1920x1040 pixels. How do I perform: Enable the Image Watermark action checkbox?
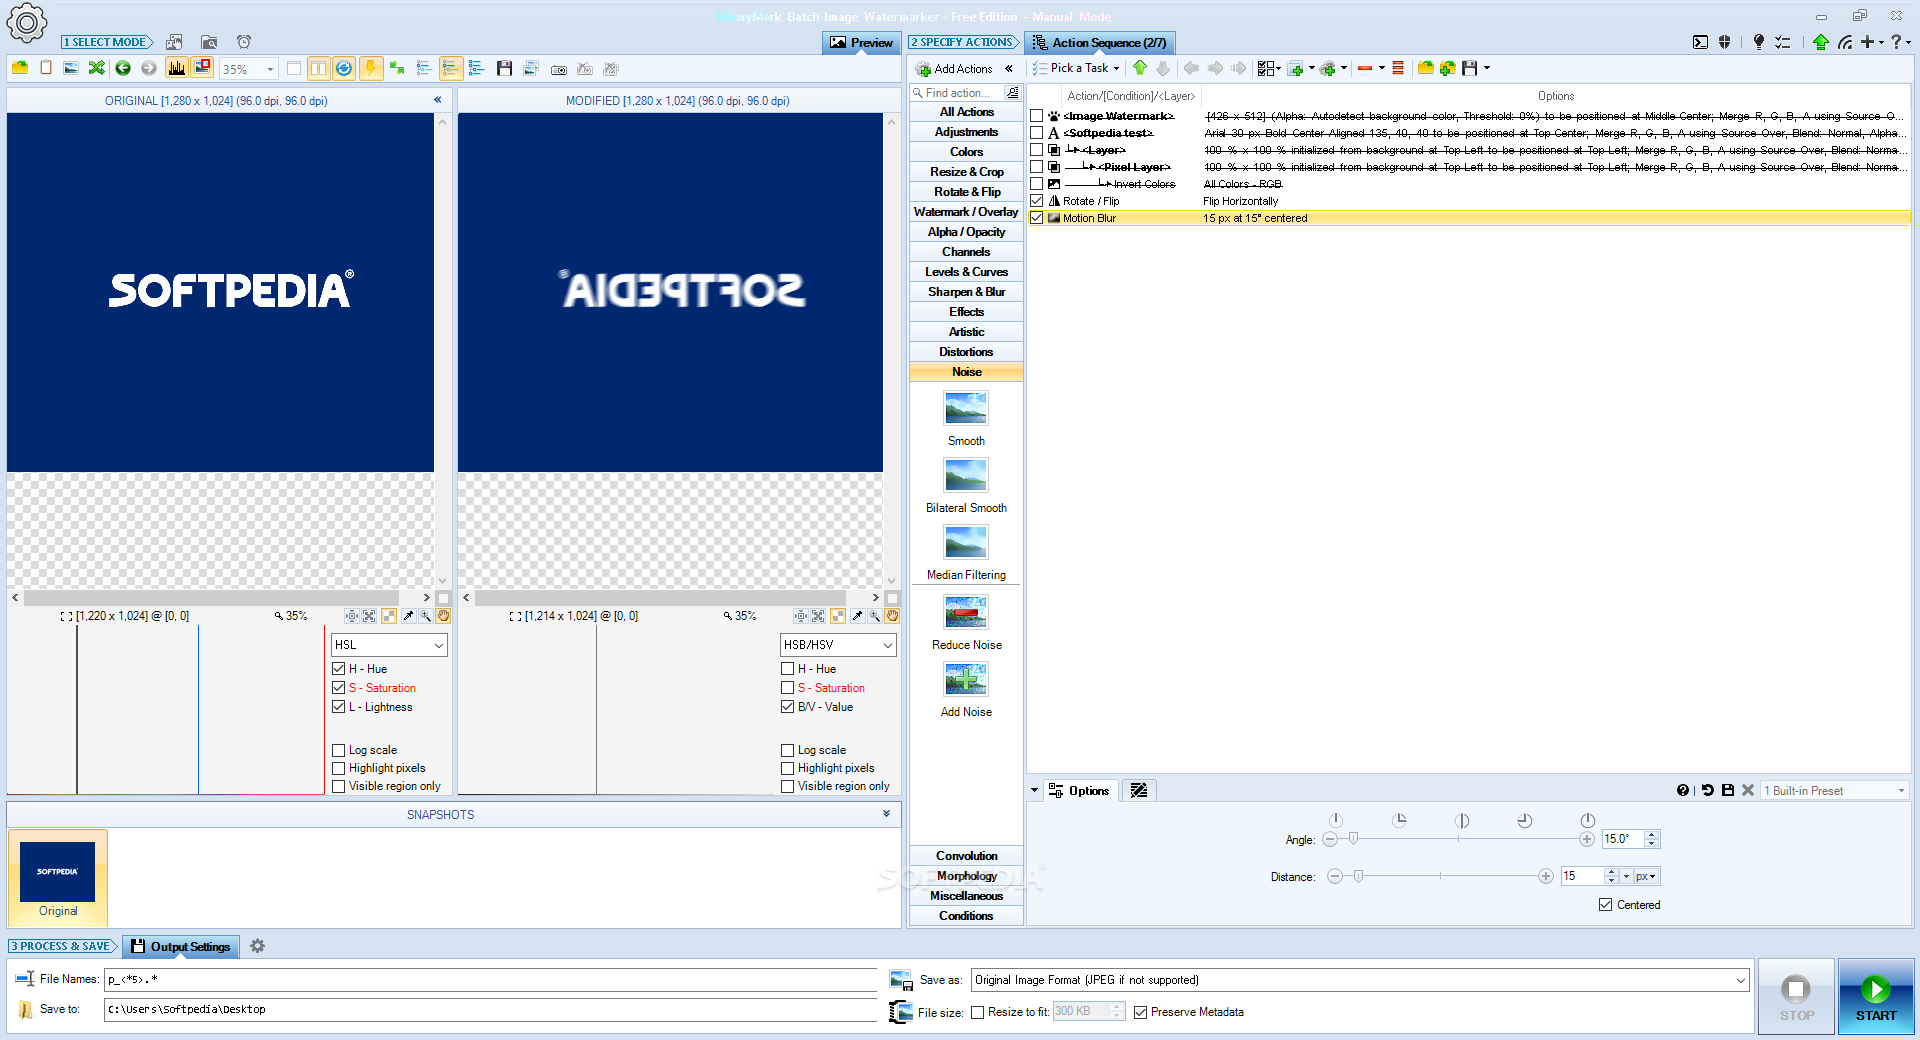[1037, 116]
